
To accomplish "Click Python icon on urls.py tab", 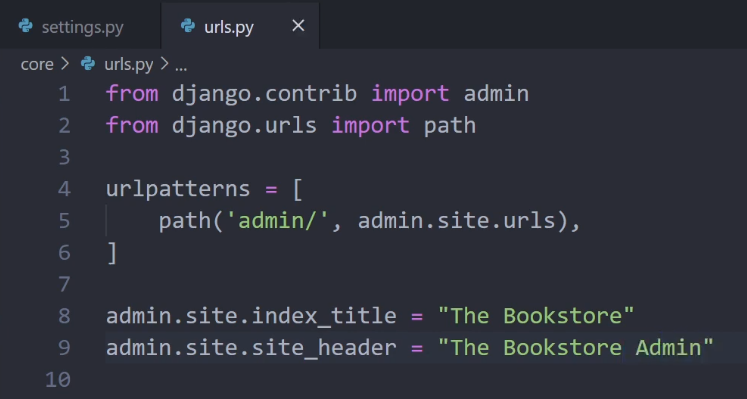I will coord(188,26).
